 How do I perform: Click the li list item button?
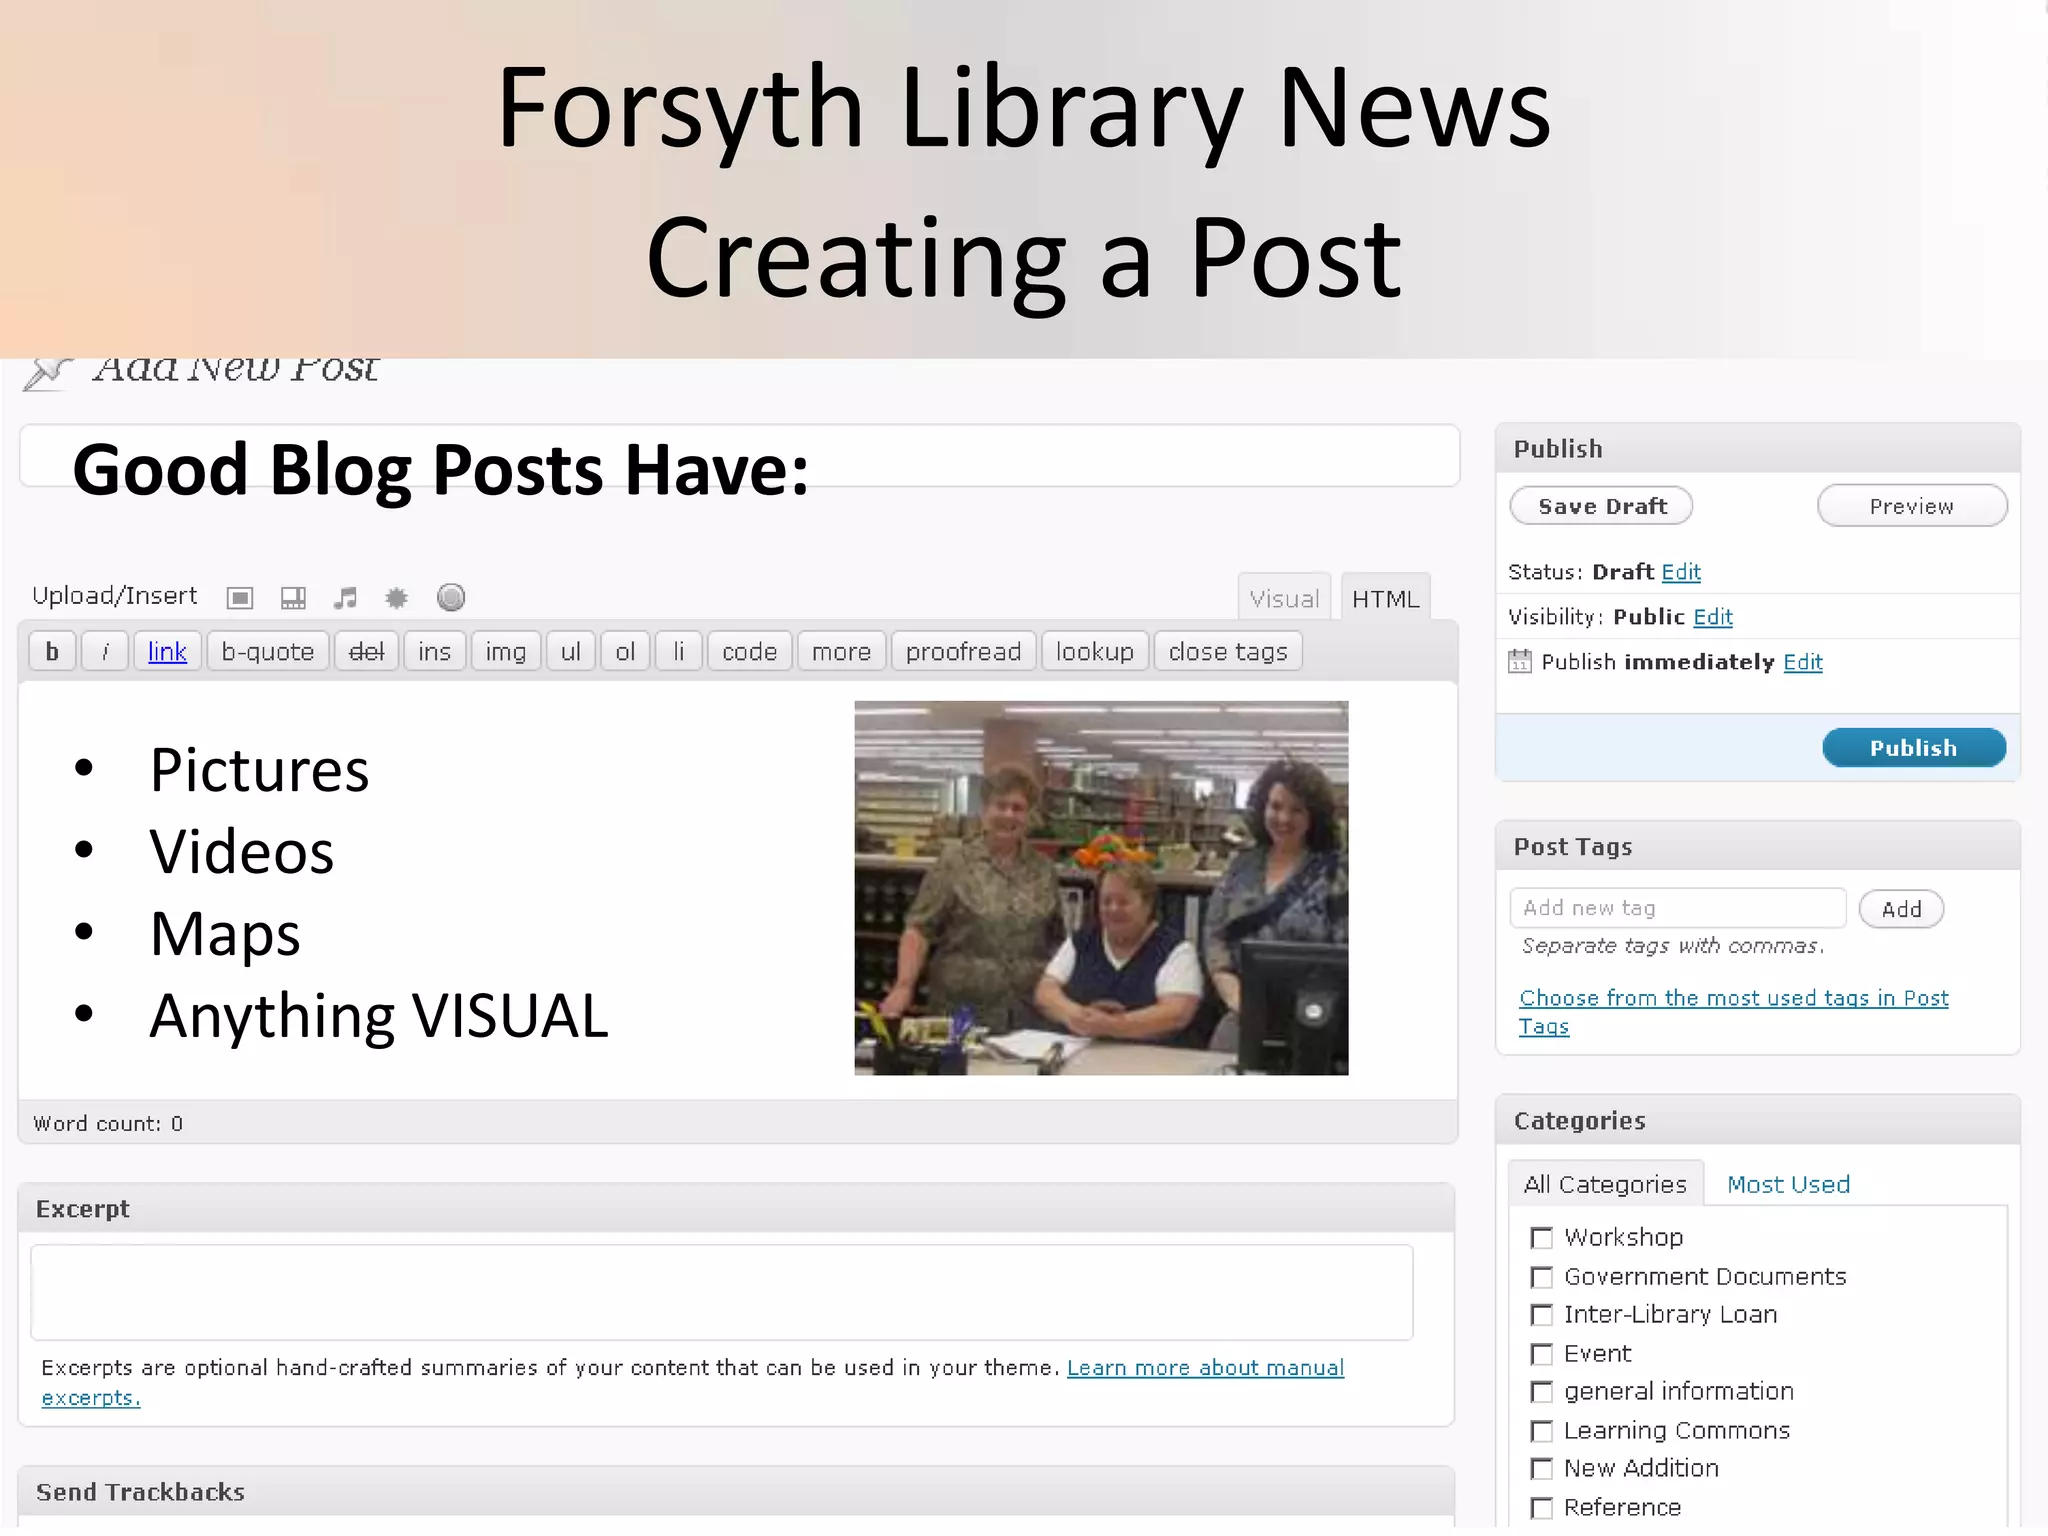point(679,652)
